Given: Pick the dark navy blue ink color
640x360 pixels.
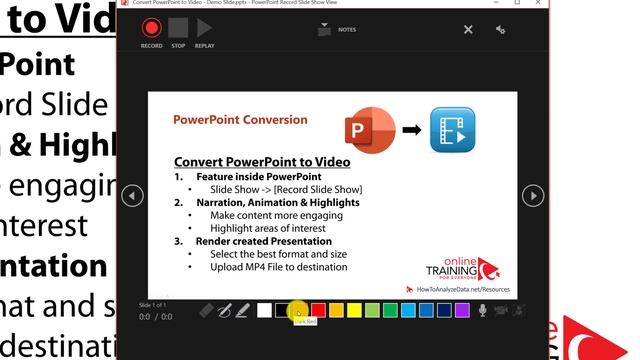Looking at the screenshot, I should pyautogui.click(x=444, y=311).
